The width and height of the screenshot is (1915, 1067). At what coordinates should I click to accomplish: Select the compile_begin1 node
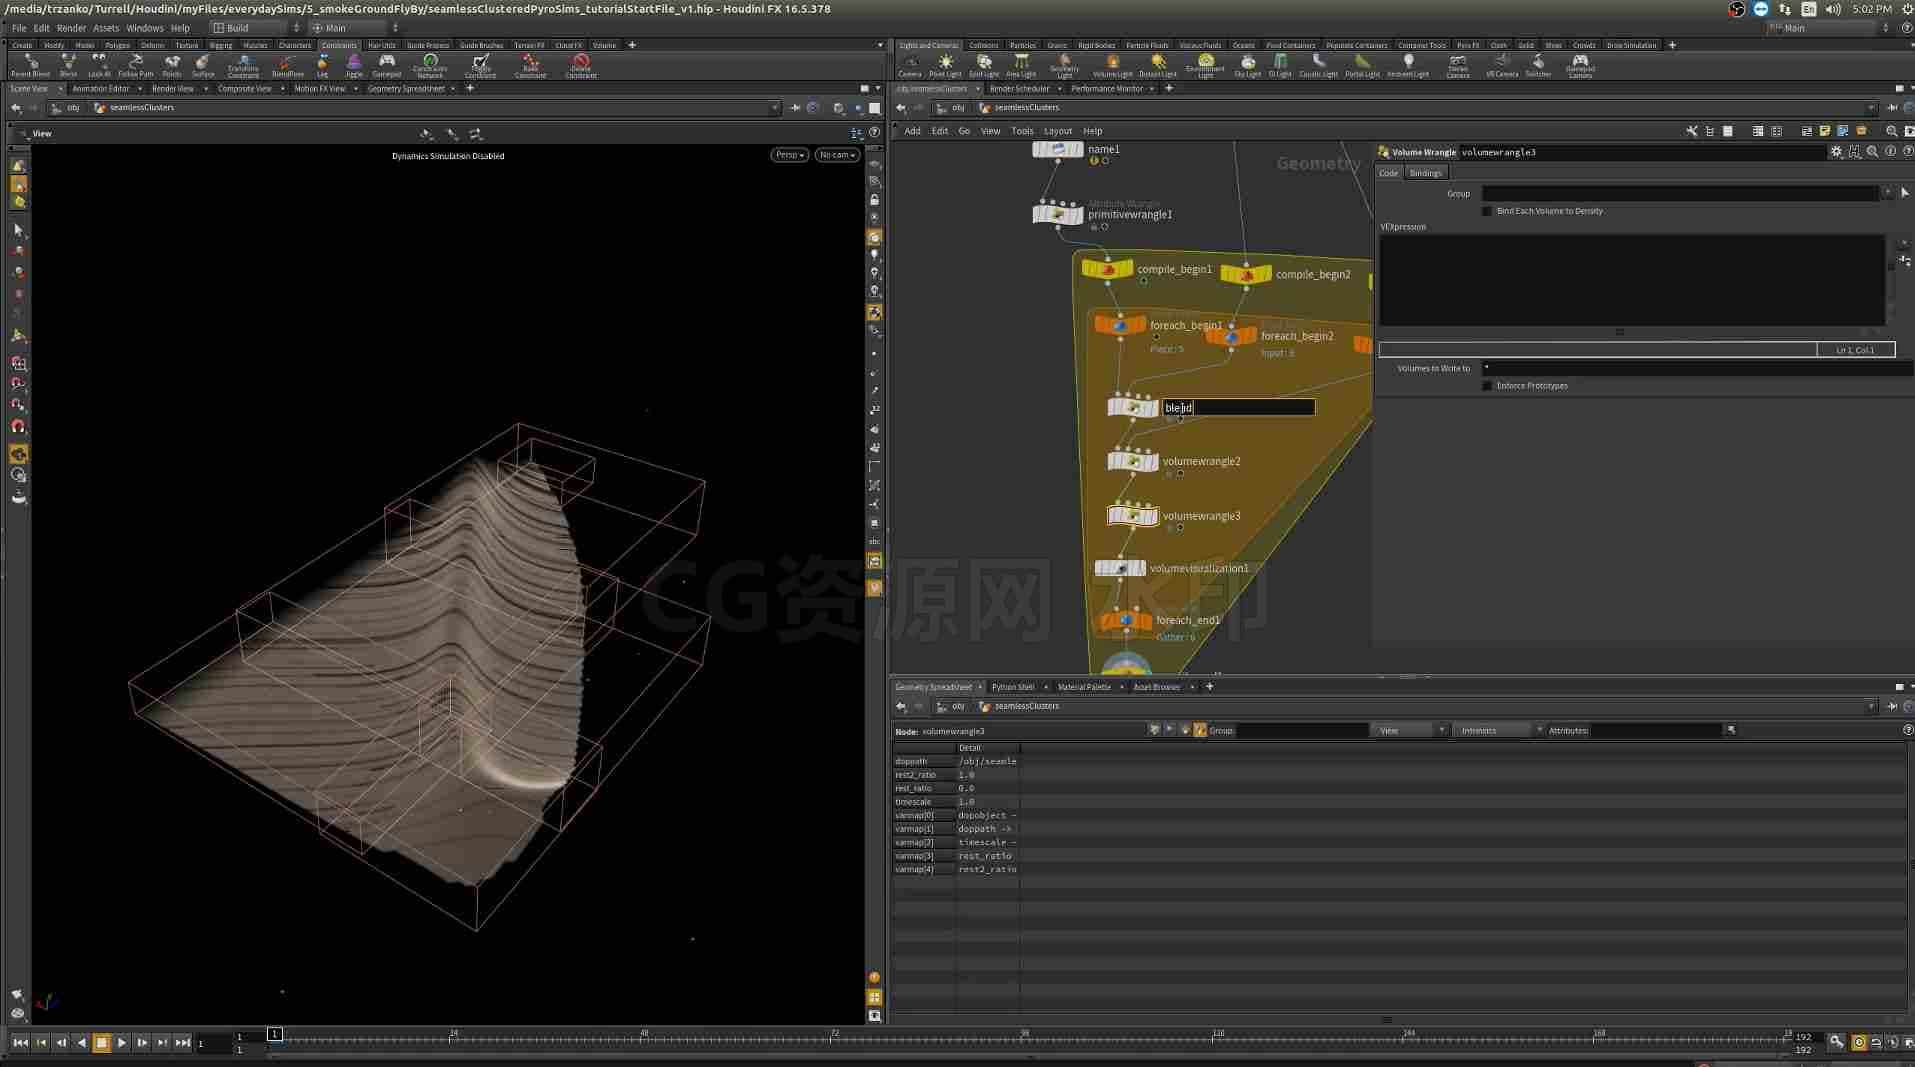tap(1107, 269)
